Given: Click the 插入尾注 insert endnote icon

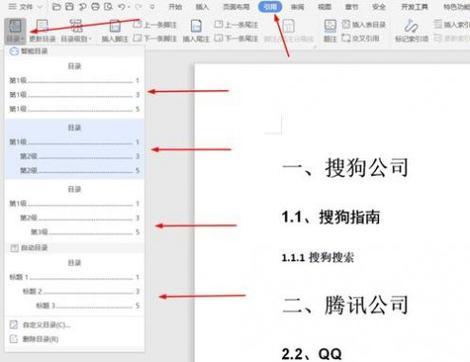Looking at the screenshot, I should [x=196, y=31].
